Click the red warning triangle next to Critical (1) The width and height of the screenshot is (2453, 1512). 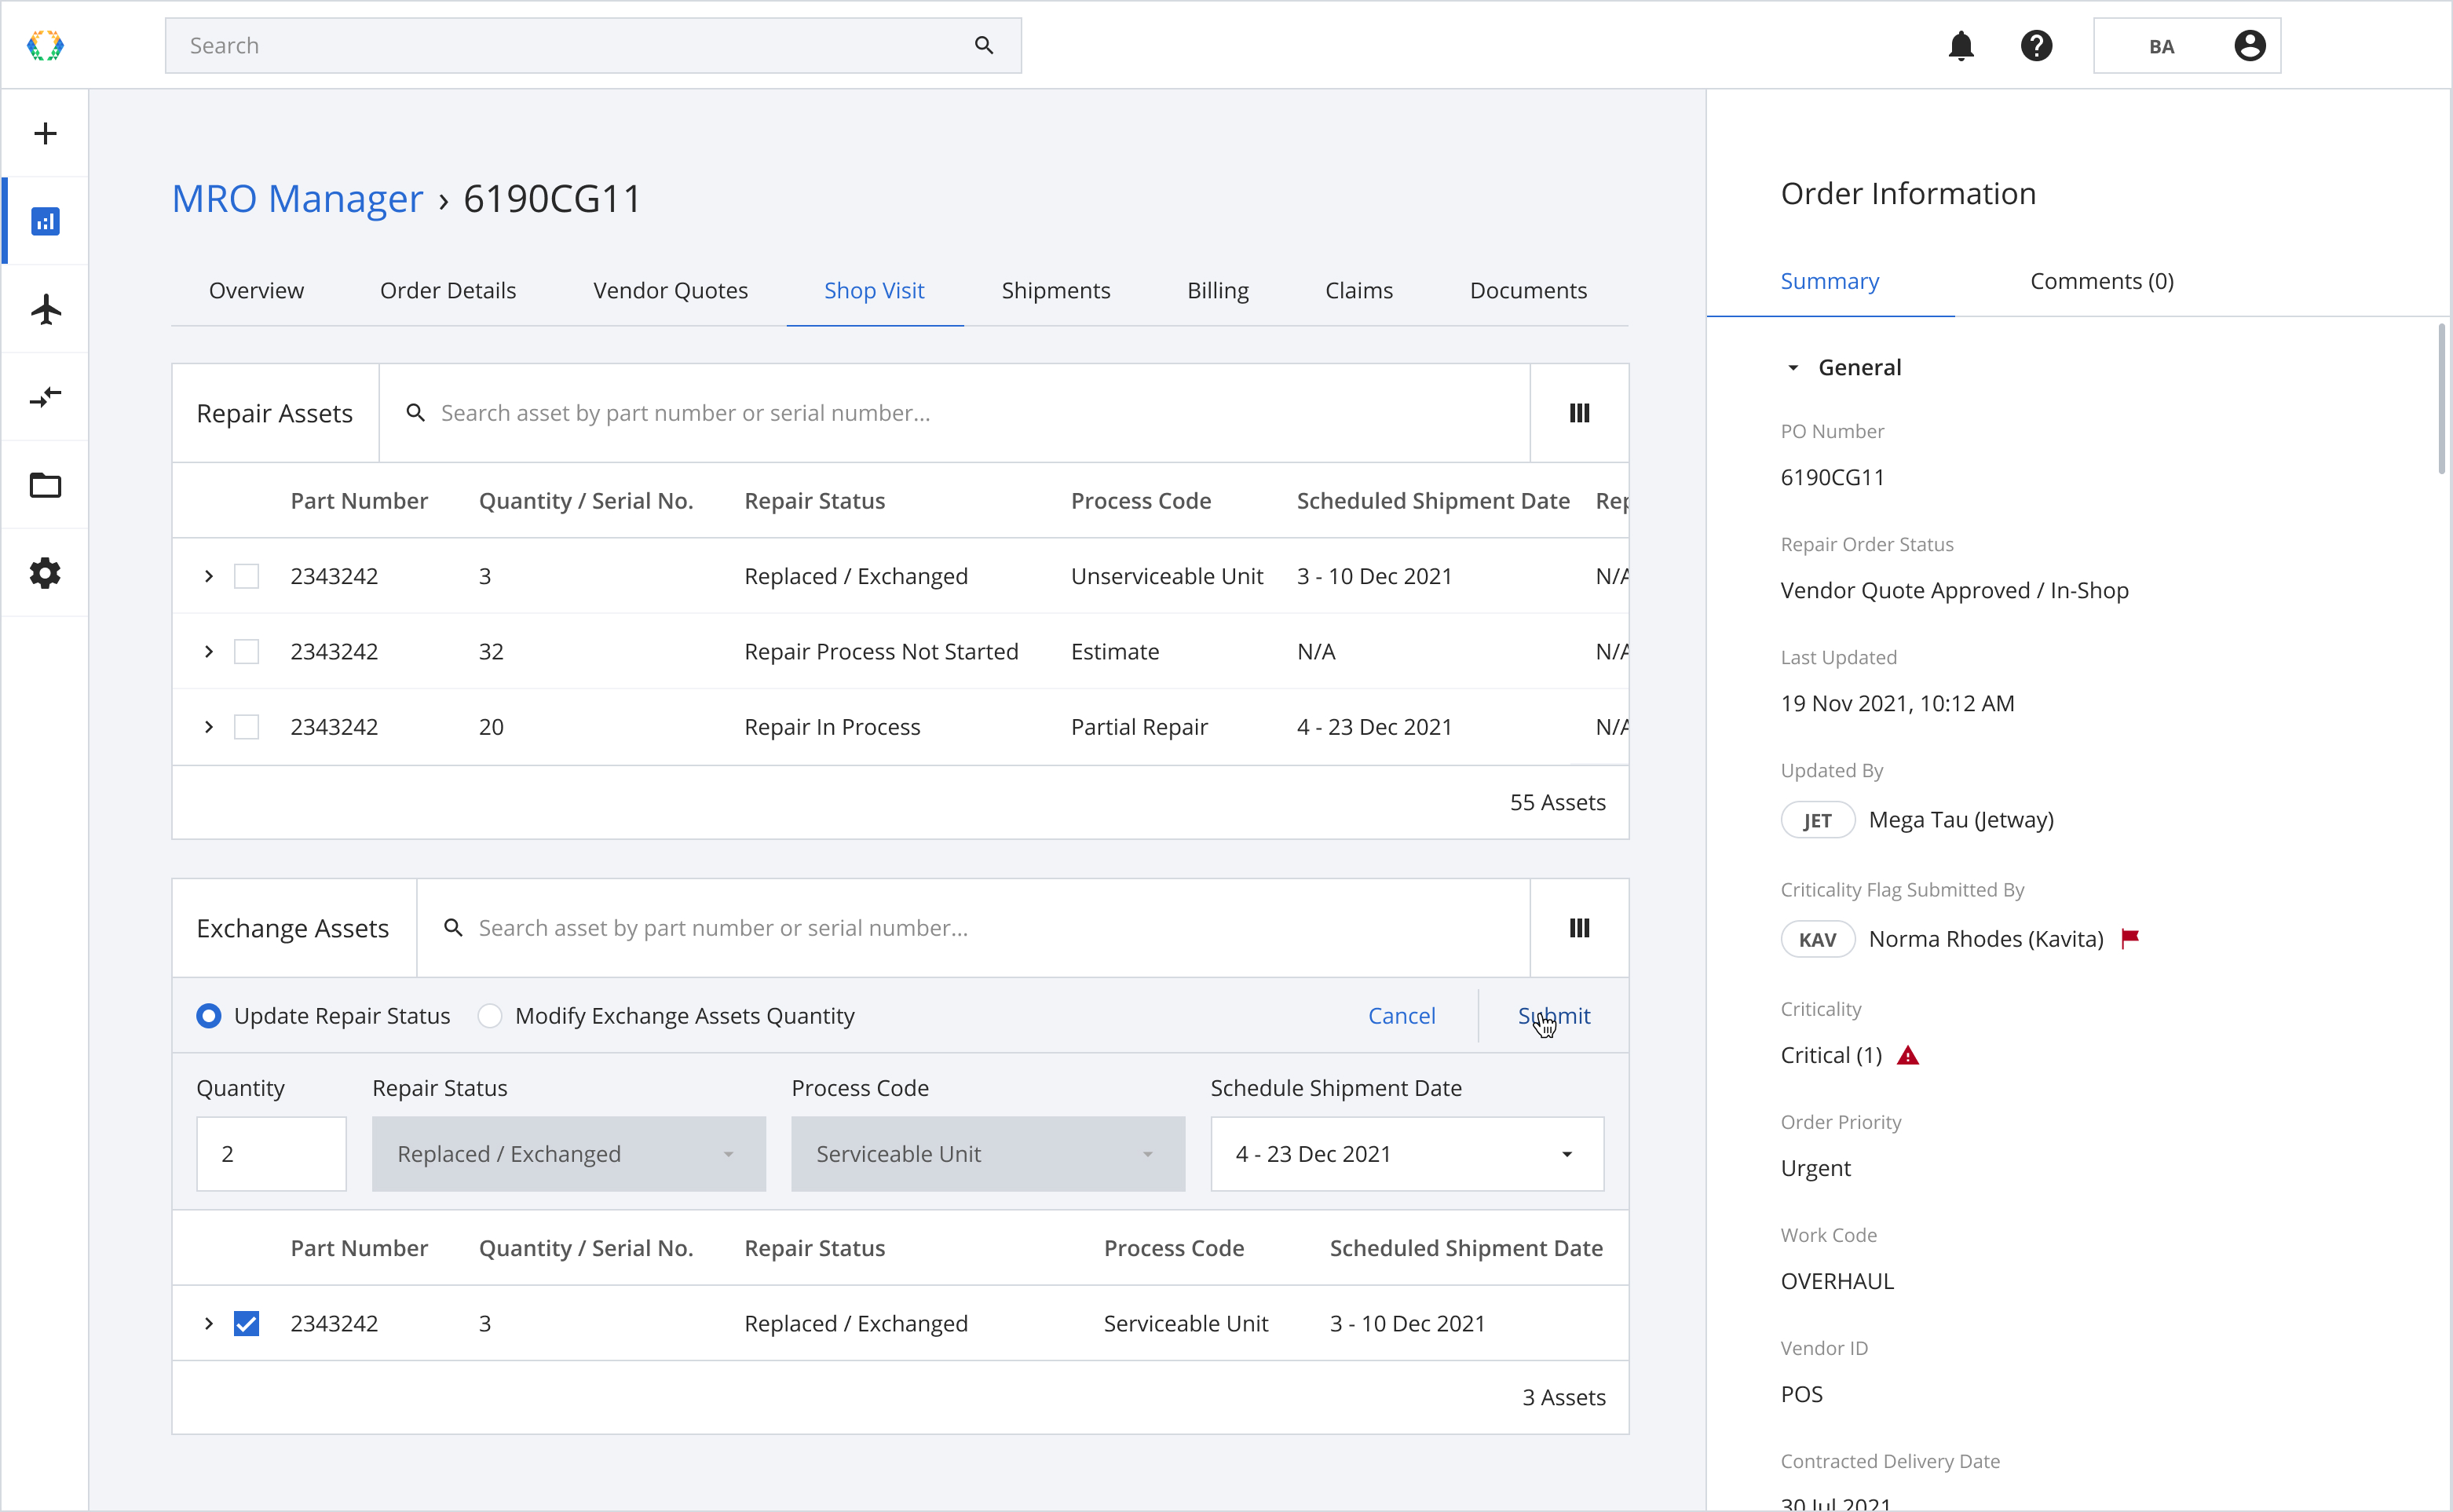pos(1908,1055)
